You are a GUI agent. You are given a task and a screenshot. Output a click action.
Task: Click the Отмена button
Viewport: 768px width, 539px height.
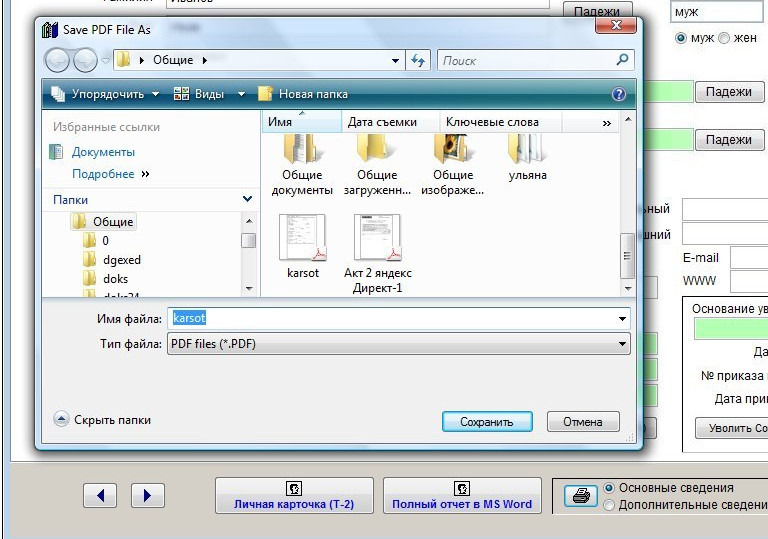[x=583, y=421]
